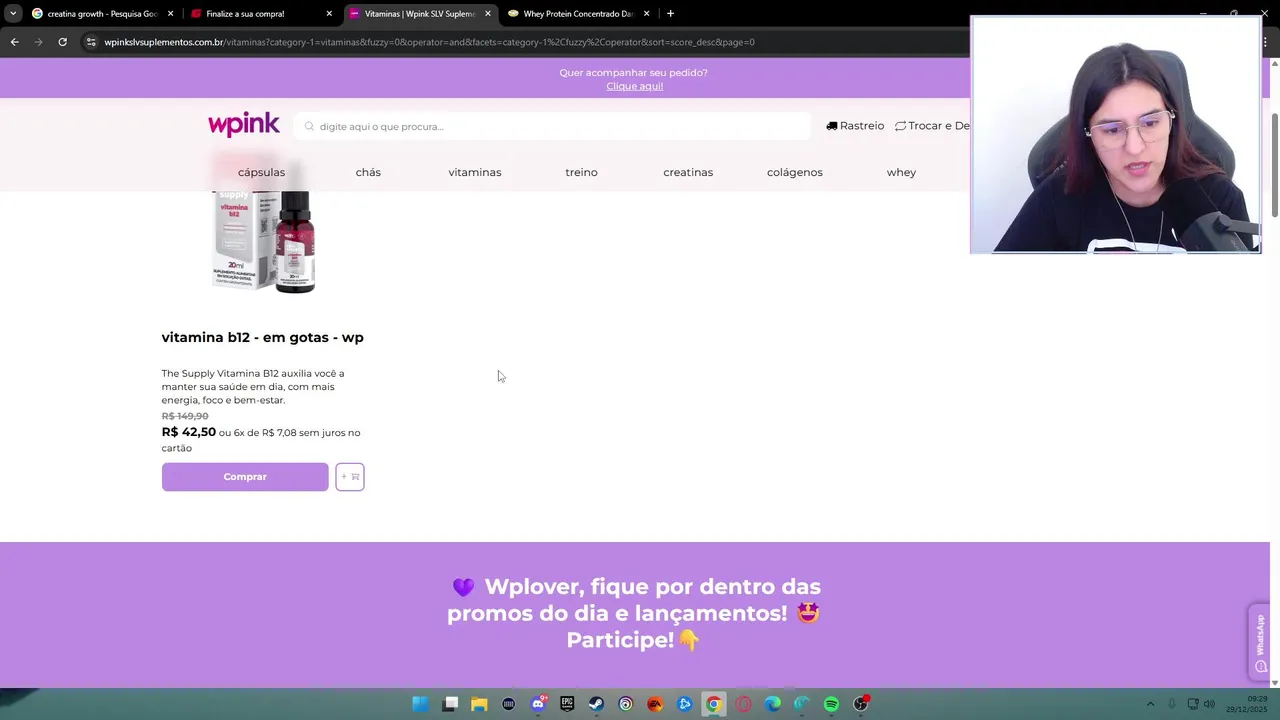Open the vitamina b12 em gotas product title

tap(263, 337)
